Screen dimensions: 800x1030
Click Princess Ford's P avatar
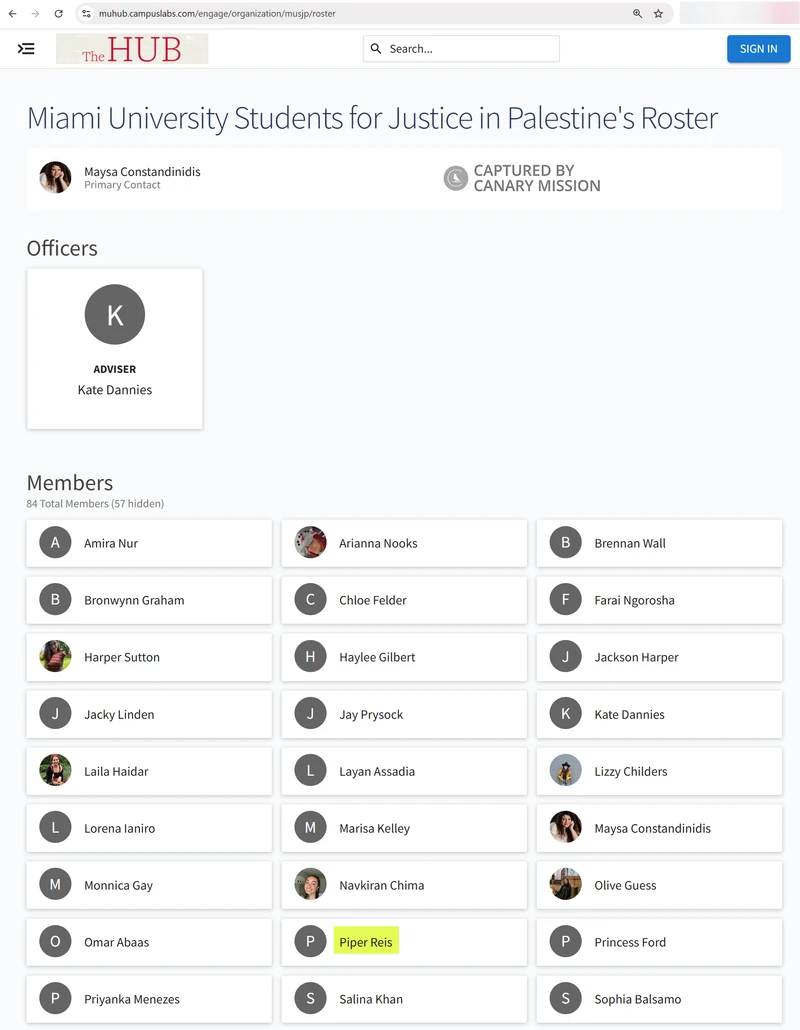click(x=566, y=942)
